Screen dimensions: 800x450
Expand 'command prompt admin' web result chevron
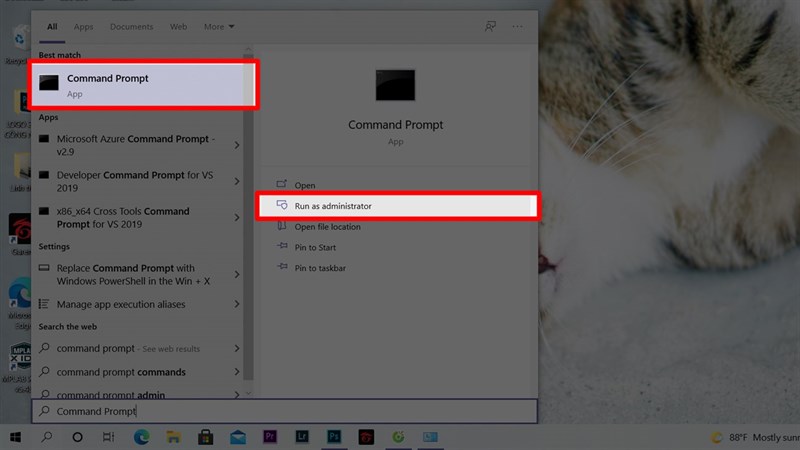coord(237,394)
